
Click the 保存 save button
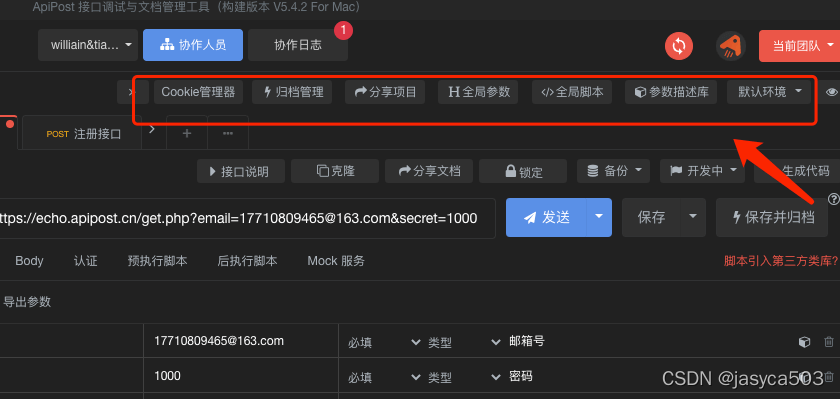(651, 217)
